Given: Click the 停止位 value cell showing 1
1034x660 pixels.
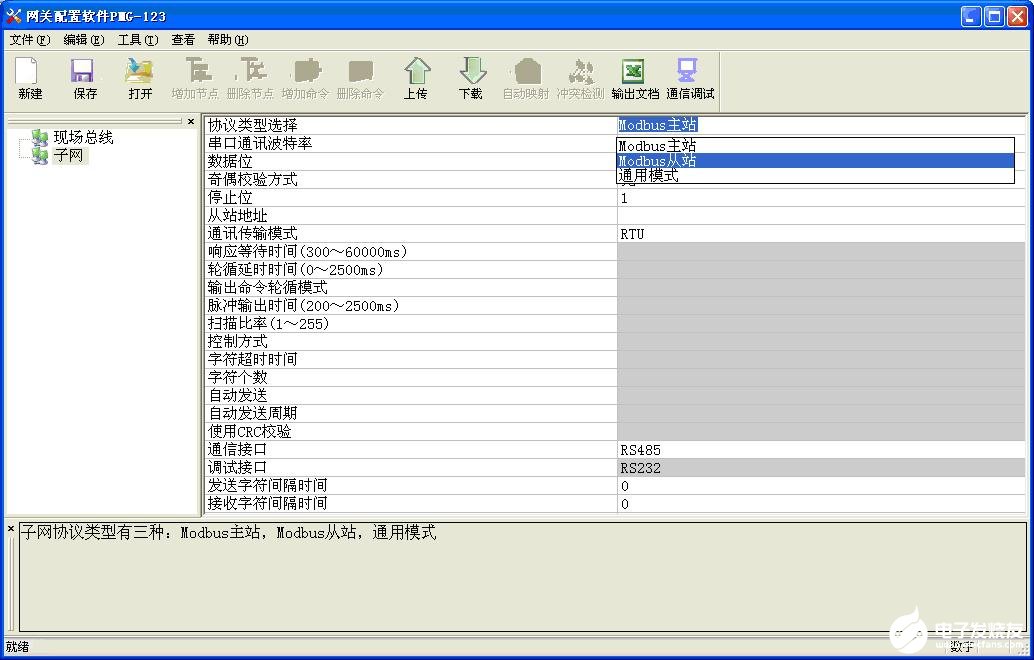Looking at the screenshot, I should click(x=821, y=198).
